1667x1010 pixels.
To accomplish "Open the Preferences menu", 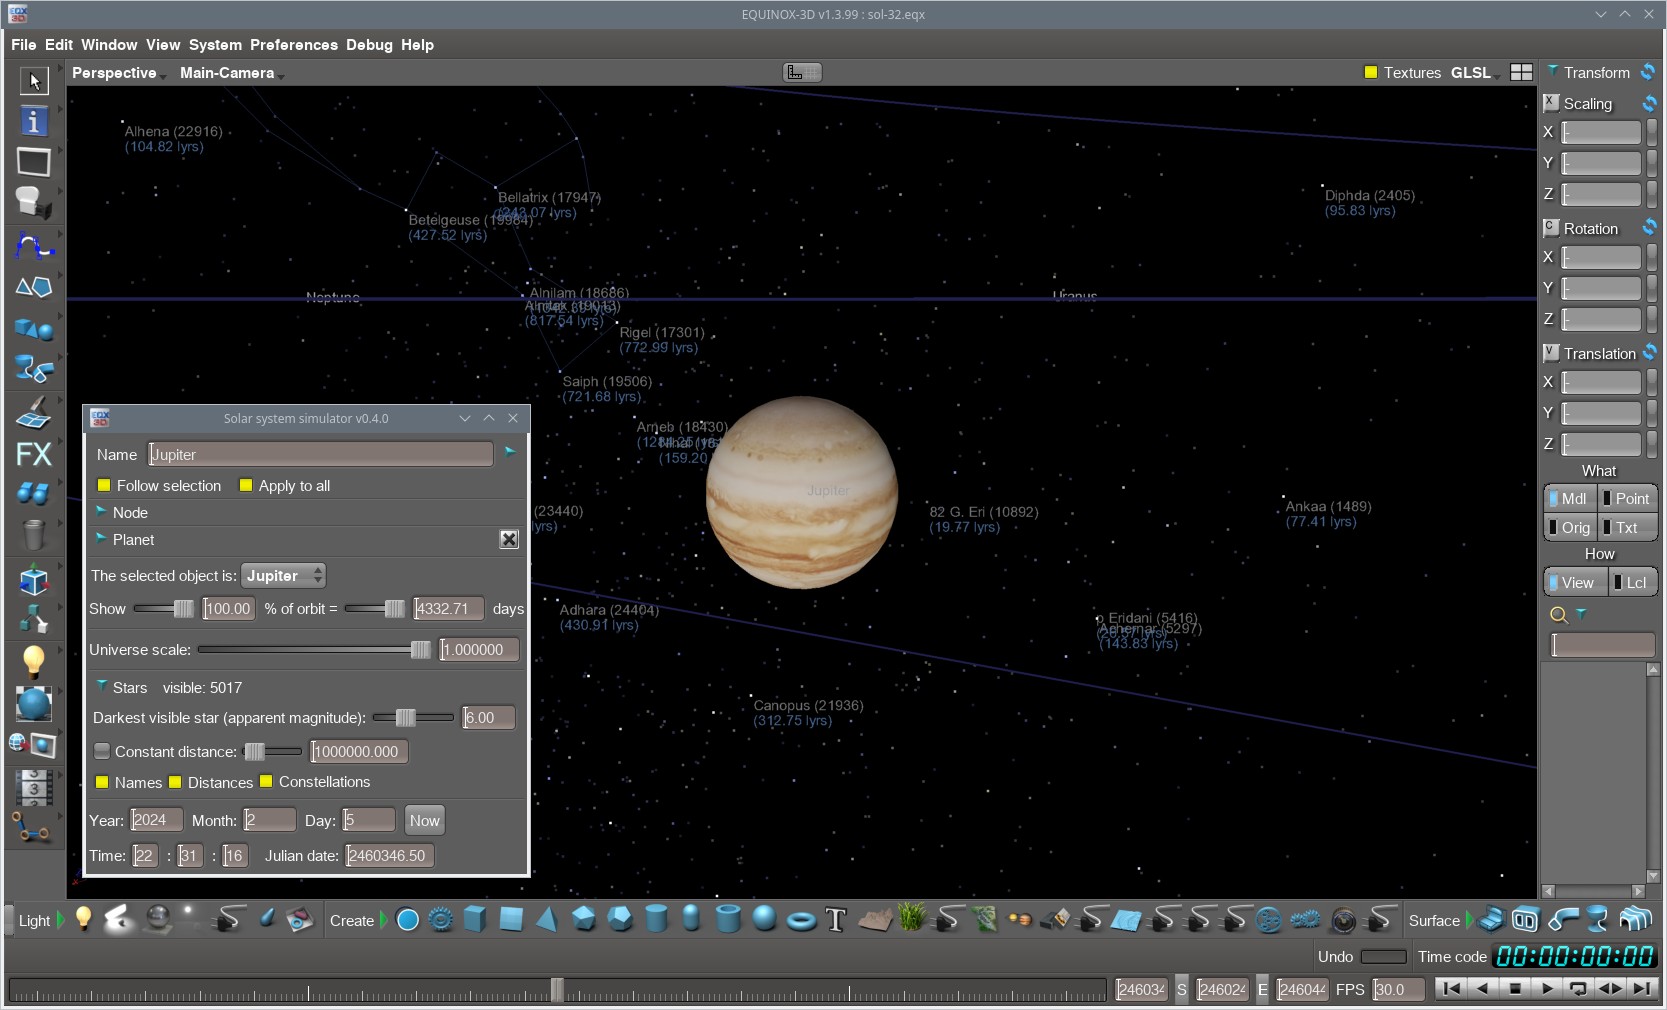I will click(293, 45).
